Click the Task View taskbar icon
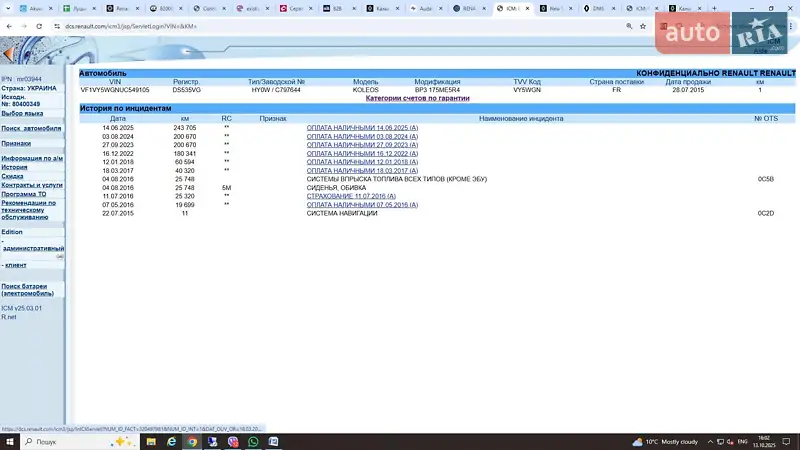This screenshot has height=450, width=800. coord(149,441)
